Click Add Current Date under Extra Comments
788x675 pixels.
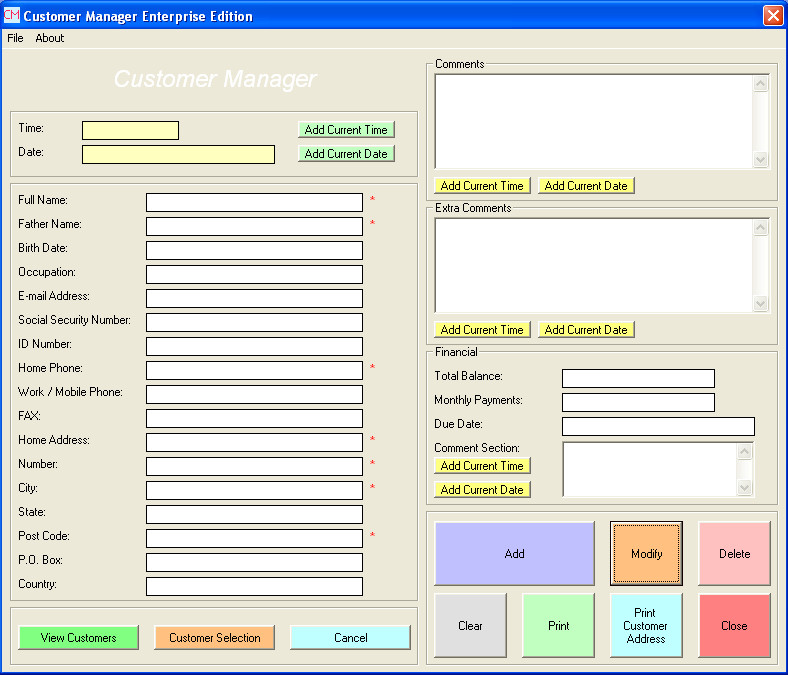click(x=586, y=330)
